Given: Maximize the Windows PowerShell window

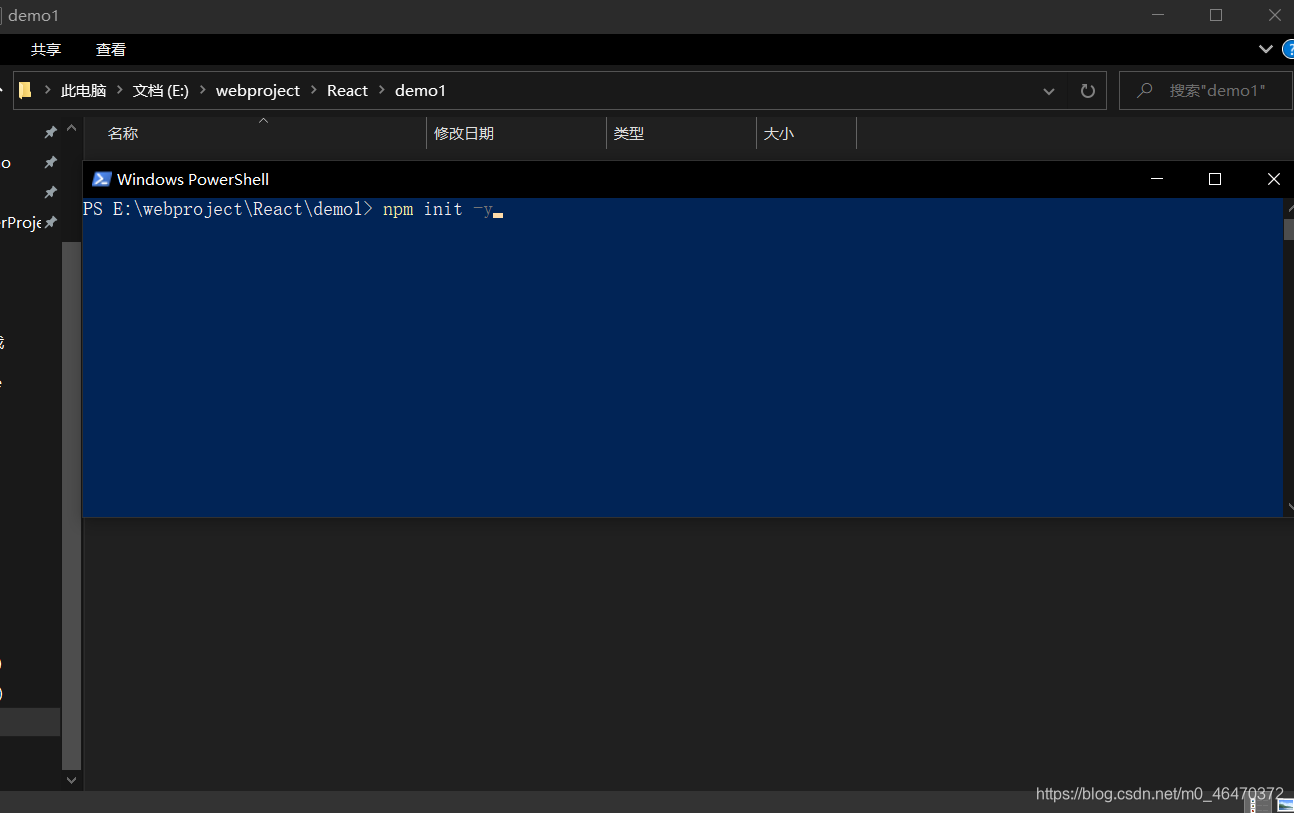Looking at the screenshot, I should click(1215, 179).
